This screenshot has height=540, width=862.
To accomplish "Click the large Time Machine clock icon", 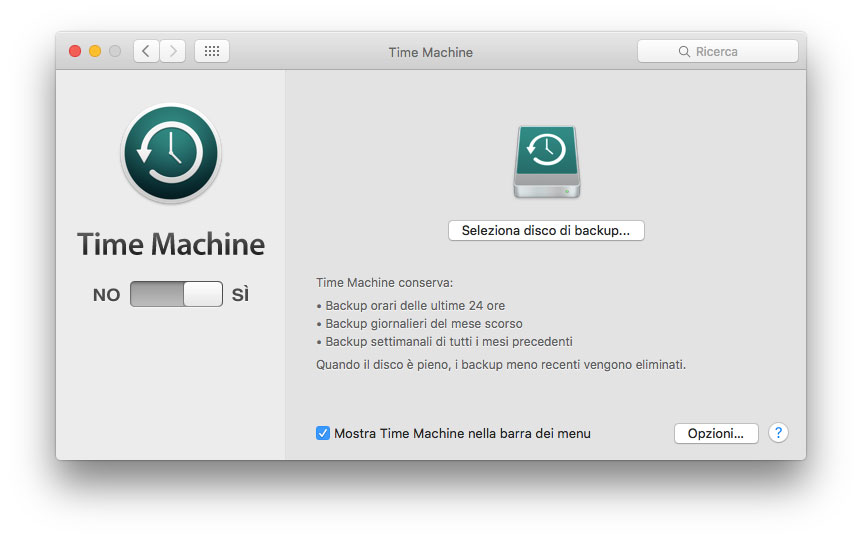I will (171, 153).
